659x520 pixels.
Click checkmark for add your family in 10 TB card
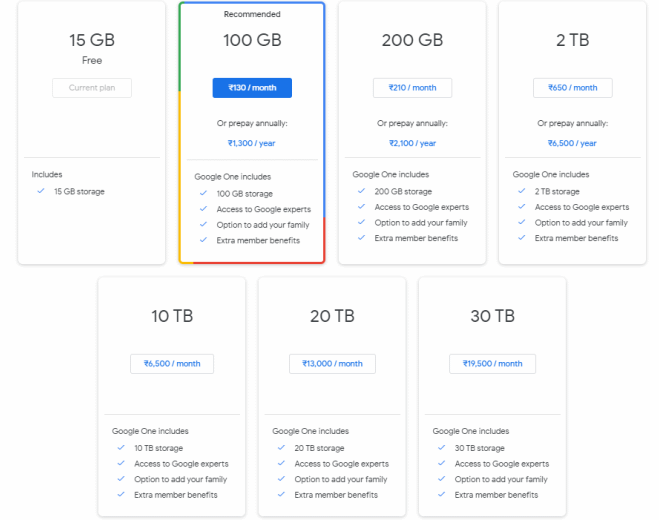(121, 479)
